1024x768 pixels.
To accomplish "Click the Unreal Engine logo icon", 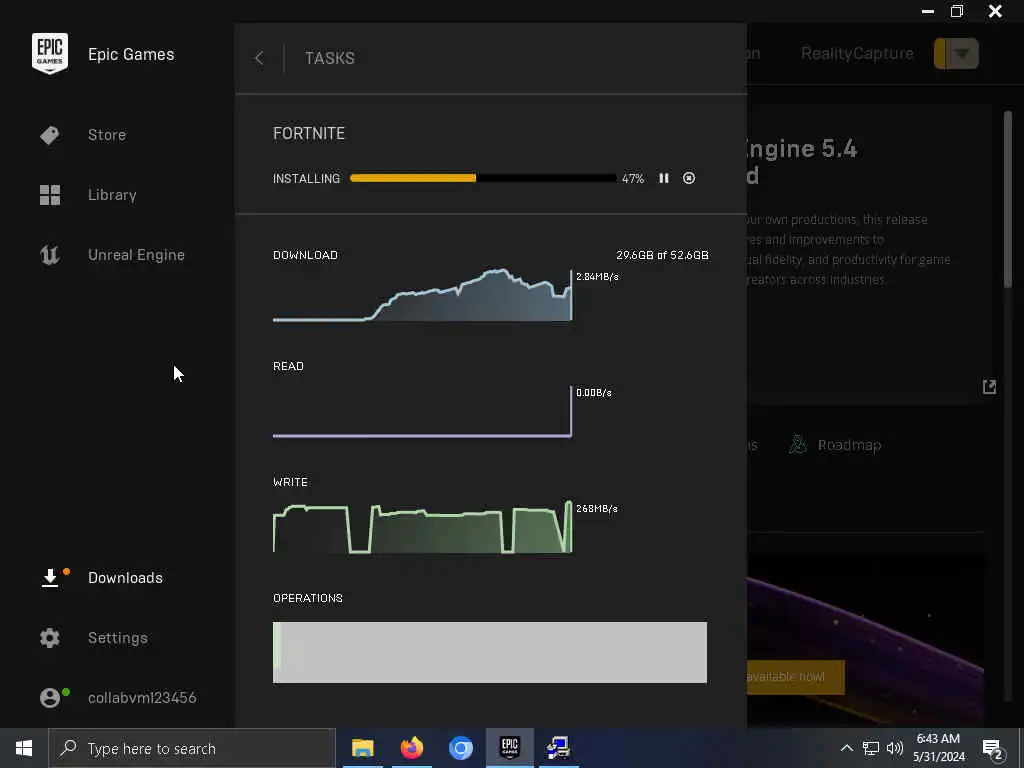I will [x=50, y=255].
